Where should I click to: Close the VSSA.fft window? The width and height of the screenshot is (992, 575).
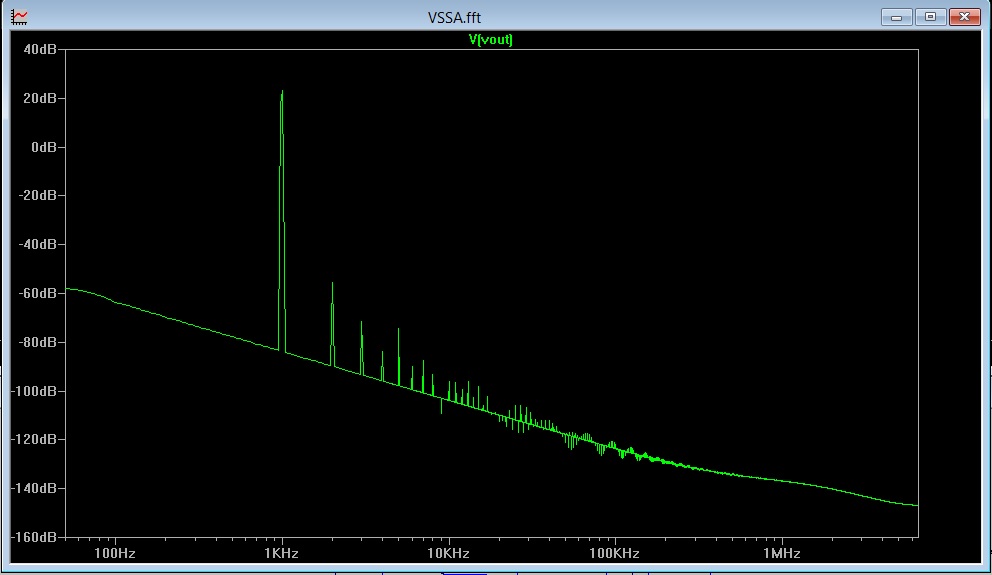(964, 17)
